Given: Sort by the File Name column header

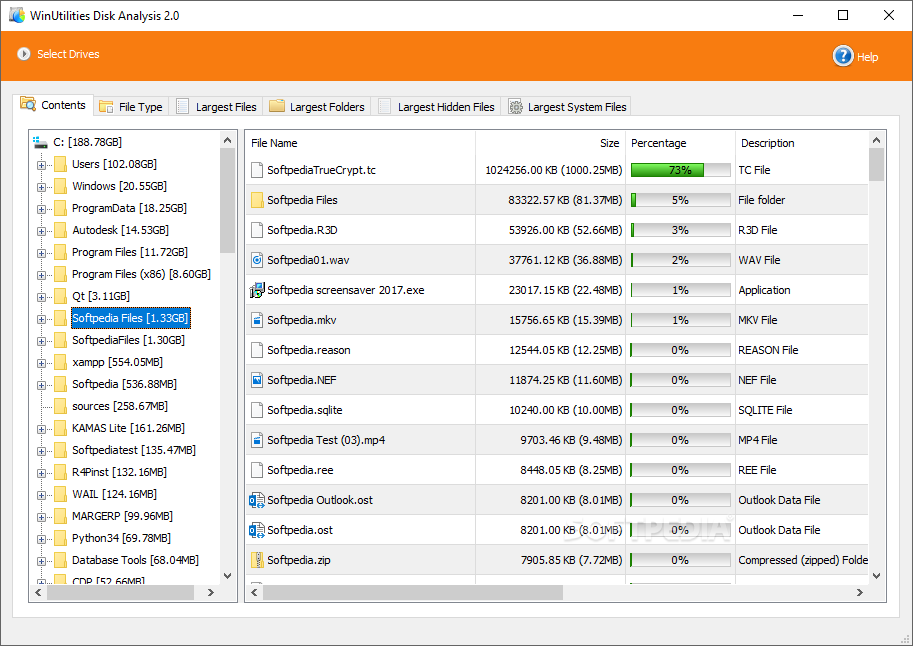Looking at the screenshot, I should [x=360, y=143].
